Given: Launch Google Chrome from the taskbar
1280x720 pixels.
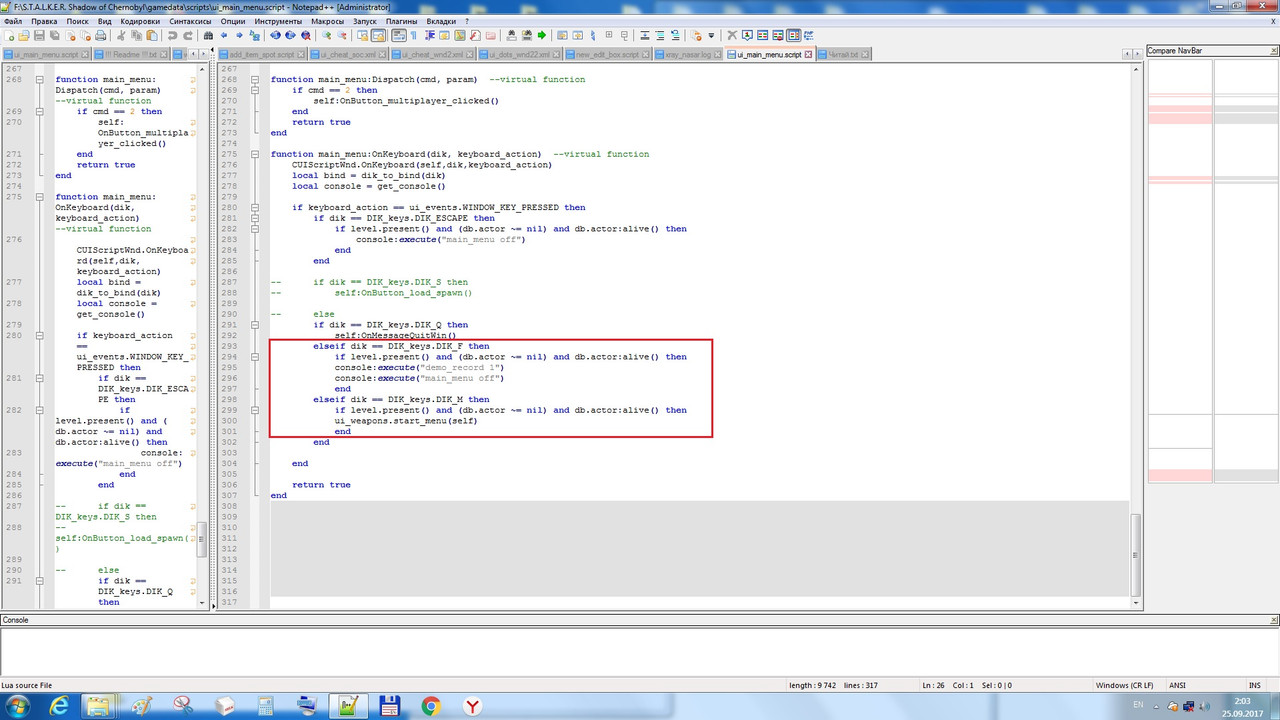Looking at the screenshot, I should (430, 705).
